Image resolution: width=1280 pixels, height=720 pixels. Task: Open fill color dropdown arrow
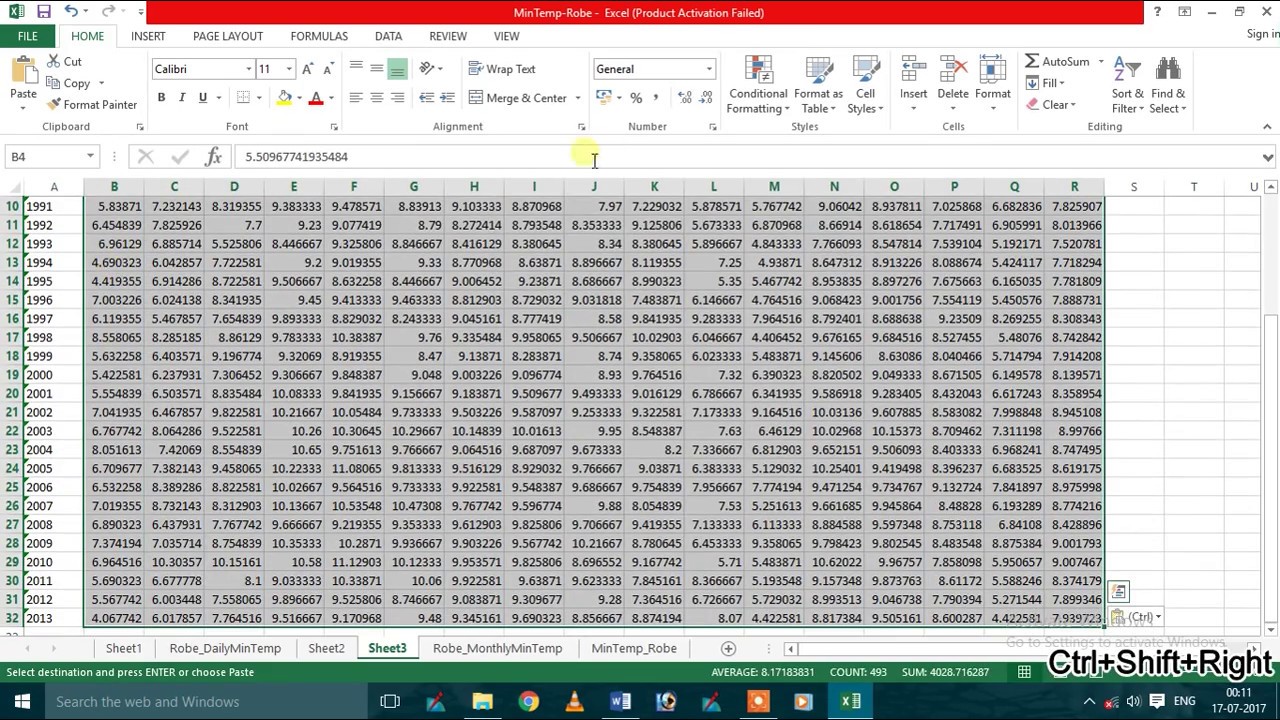[299, 98]
